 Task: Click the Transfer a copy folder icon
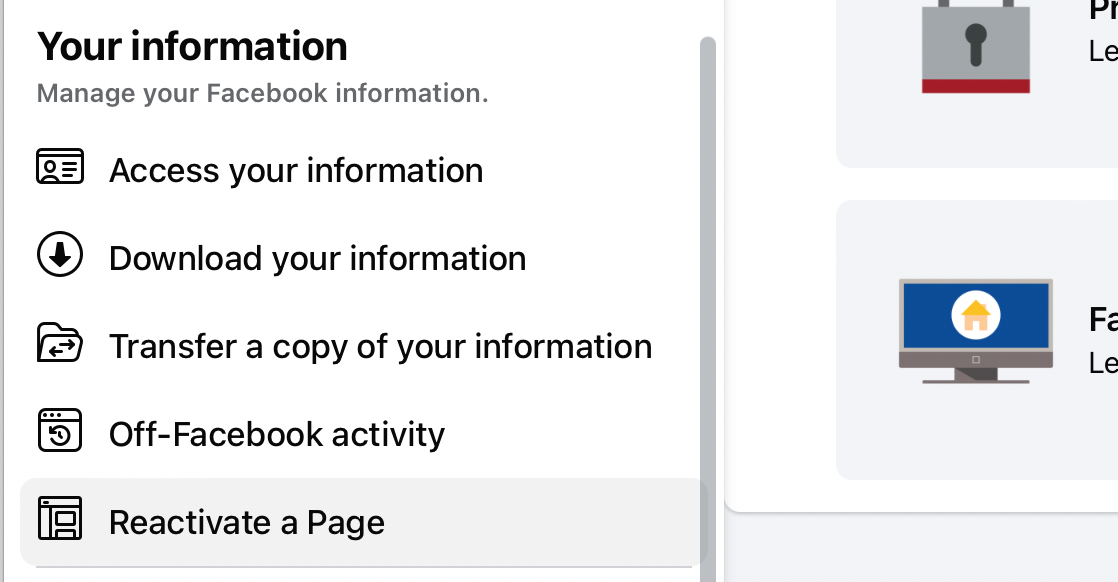60,344
